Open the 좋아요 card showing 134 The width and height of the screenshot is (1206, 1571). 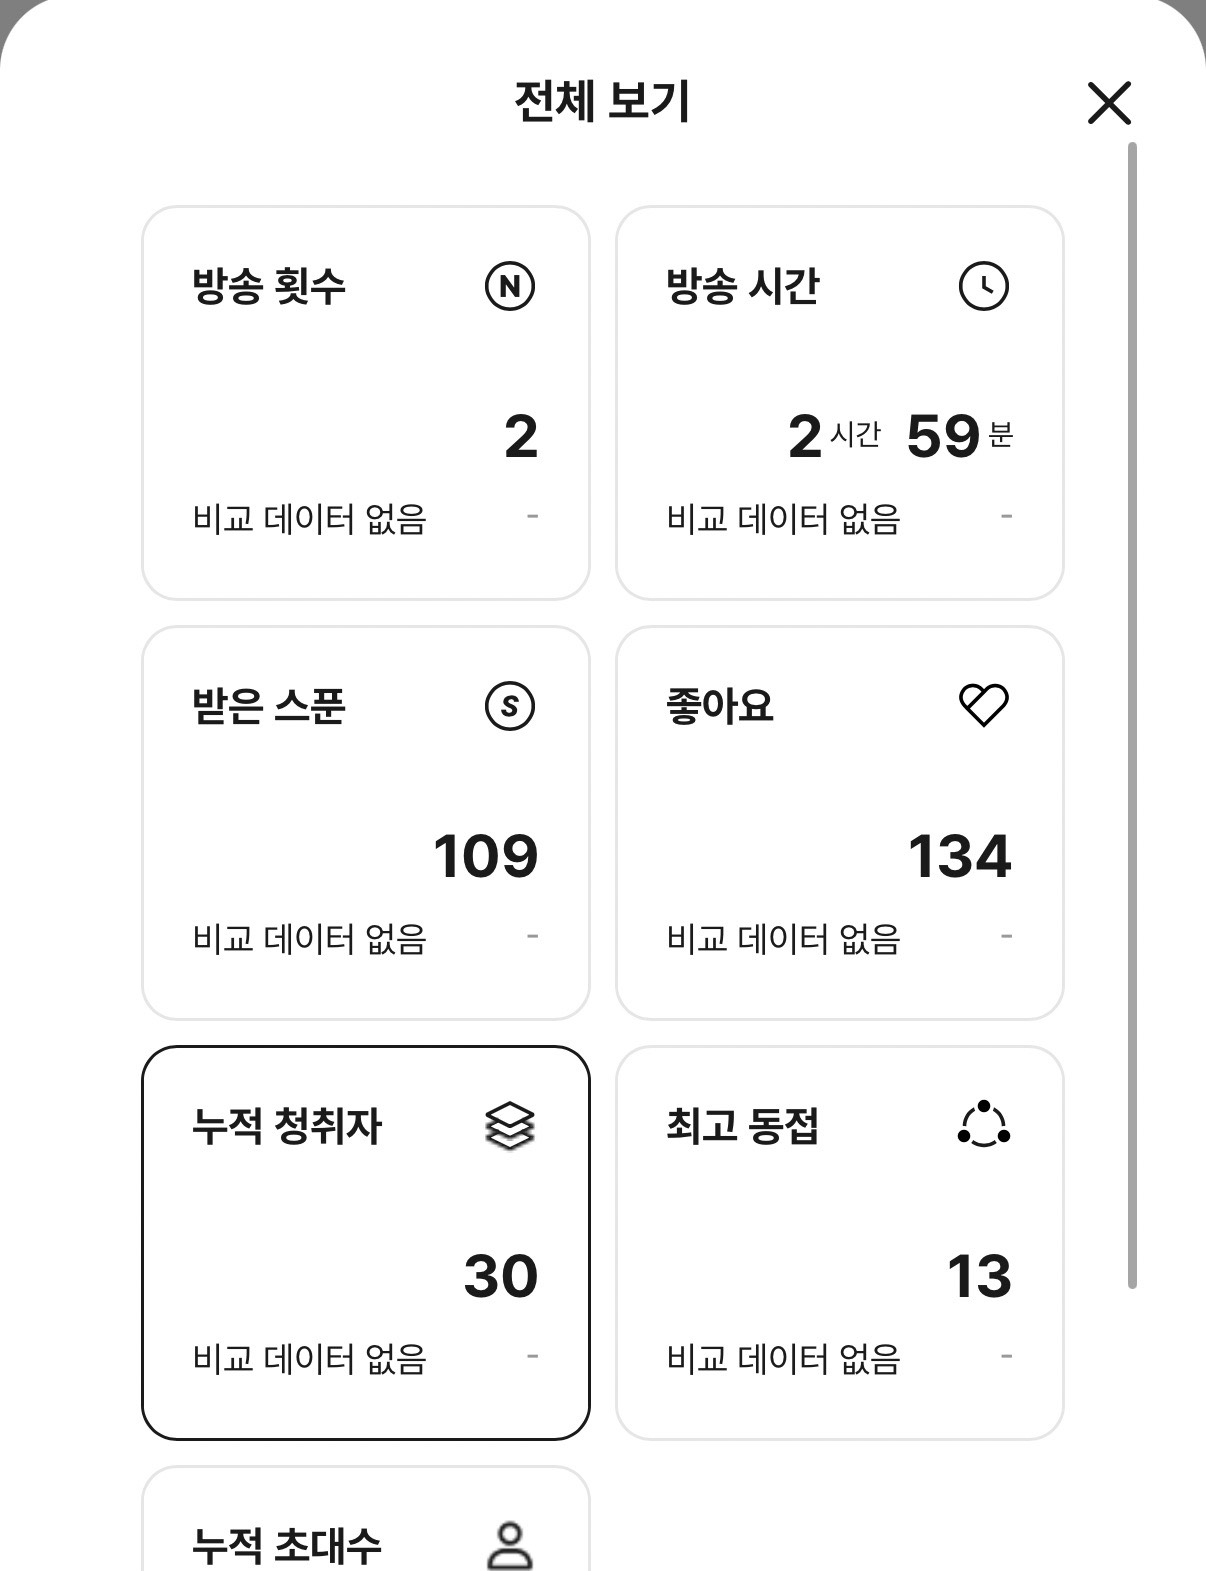tap(840, 823)
